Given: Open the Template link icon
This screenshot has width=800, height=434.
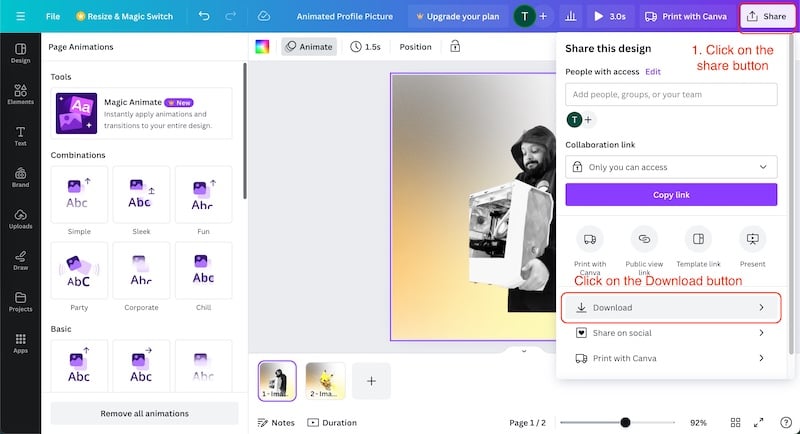Looking at the screenshot, I should [x=698, y=239].
